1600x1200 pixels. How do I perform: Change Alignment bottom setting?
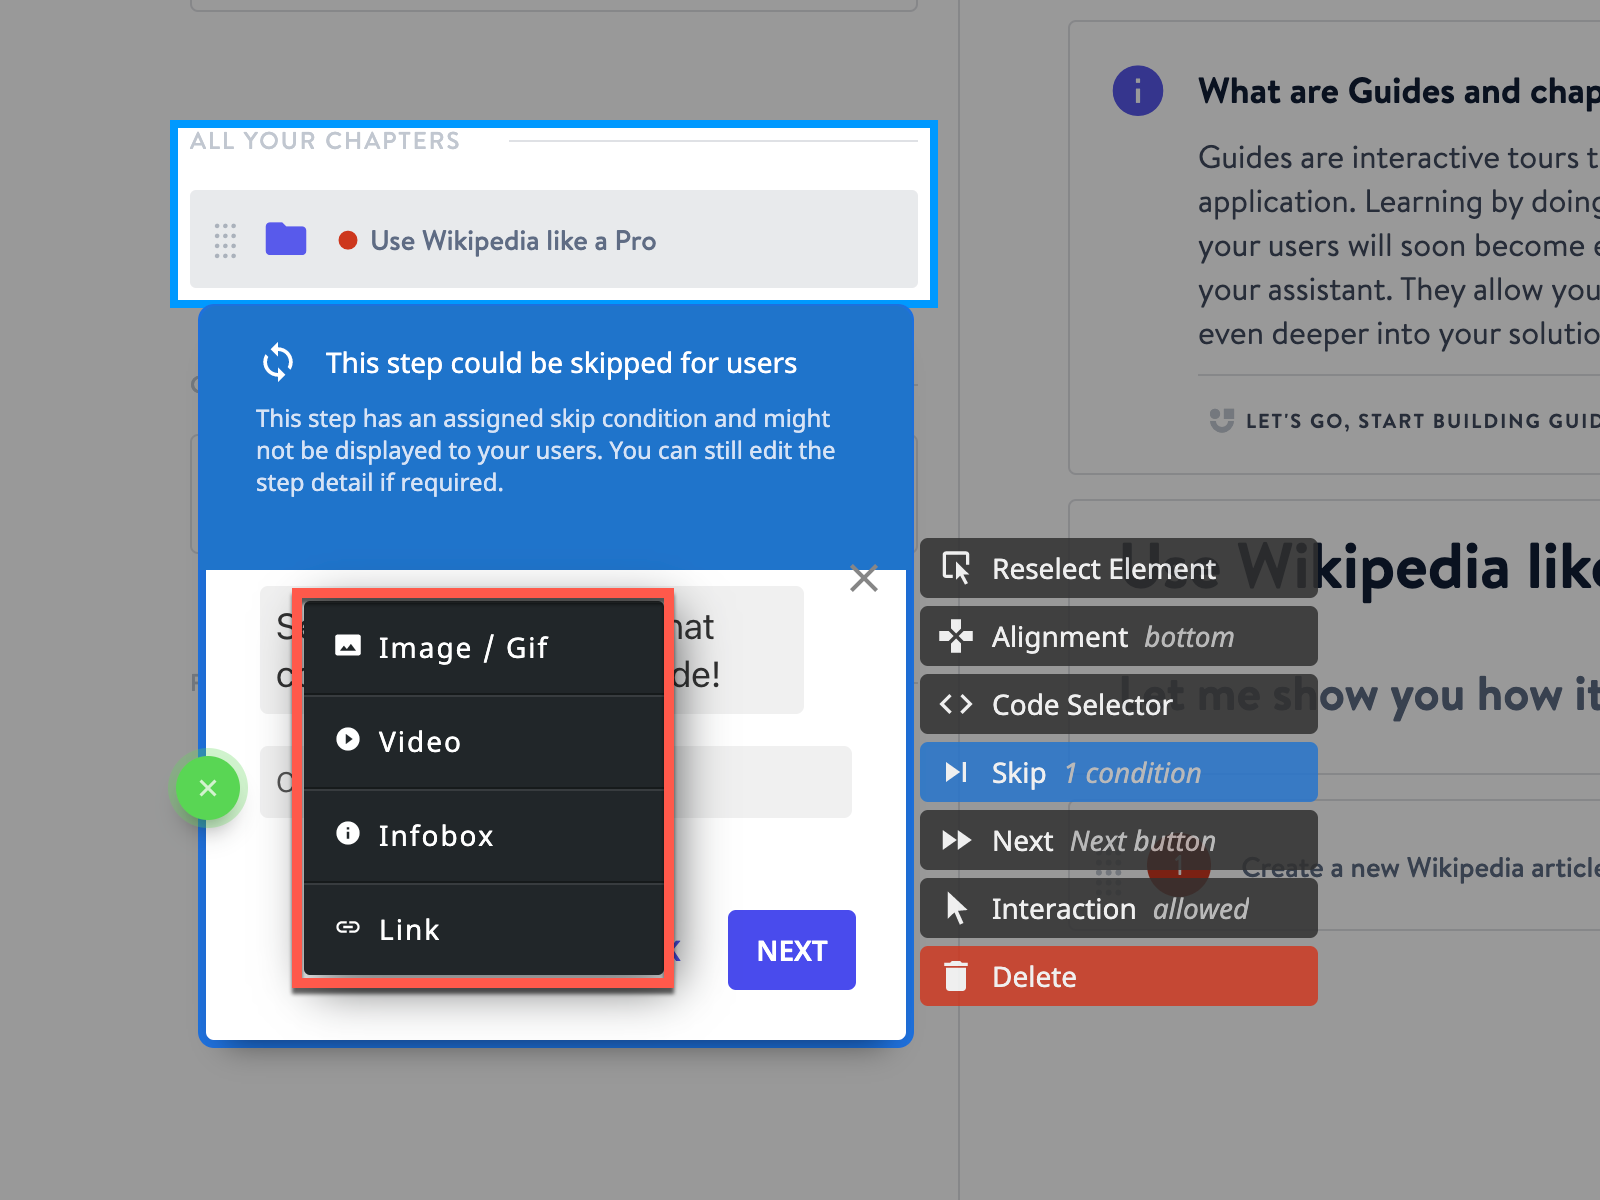(1119, 636)
